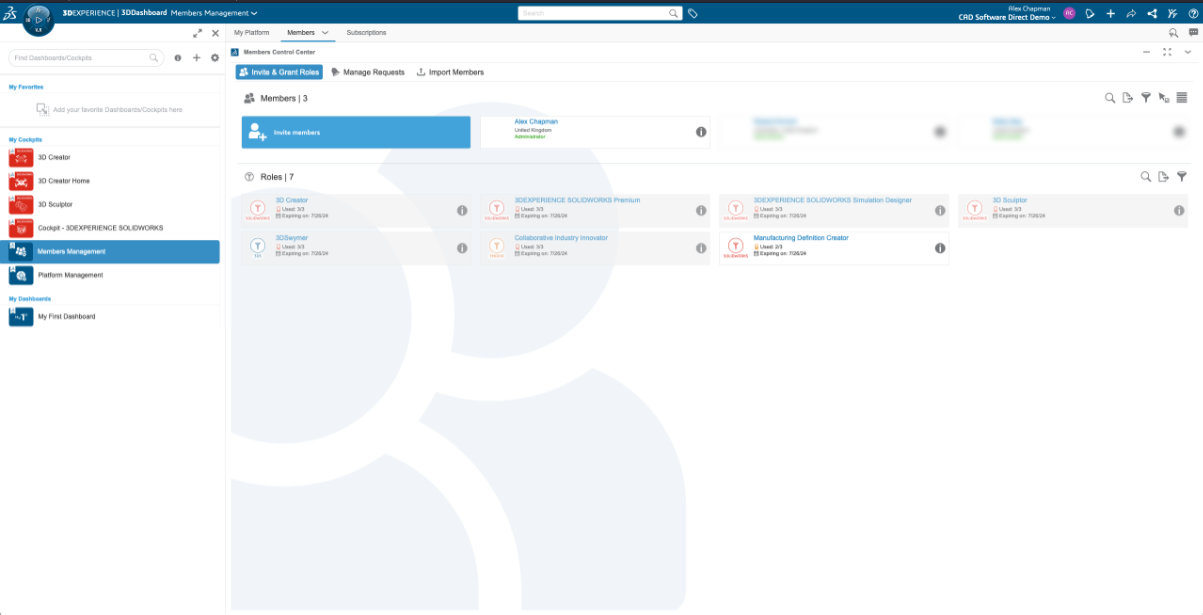Open the social network share icon
The height and width of the screenshot is (615, 1203).
1152,14
